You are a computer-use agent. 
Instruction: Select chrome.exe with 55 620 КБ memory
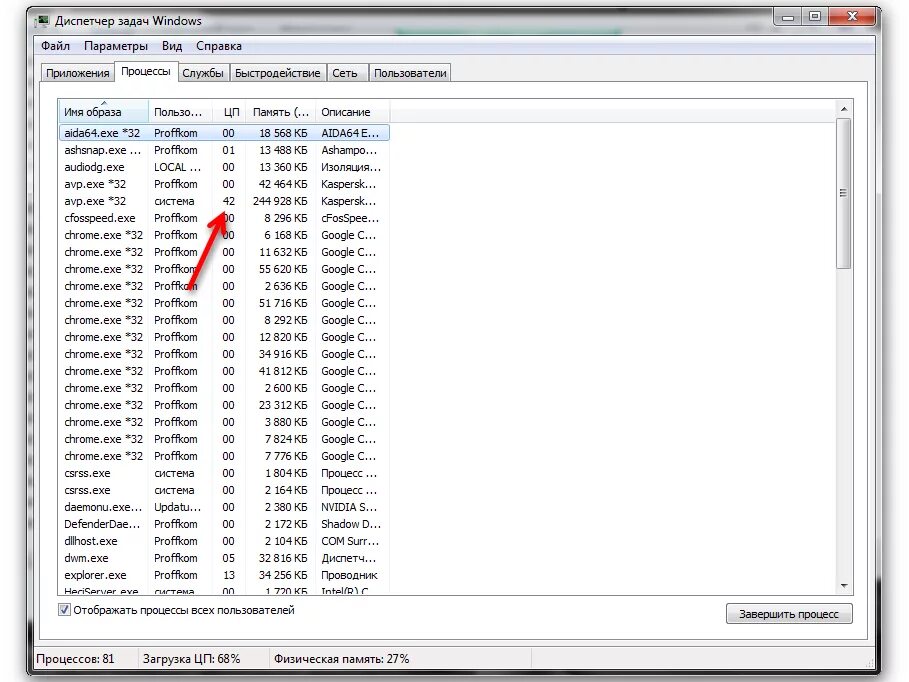(x=224, y=269)
